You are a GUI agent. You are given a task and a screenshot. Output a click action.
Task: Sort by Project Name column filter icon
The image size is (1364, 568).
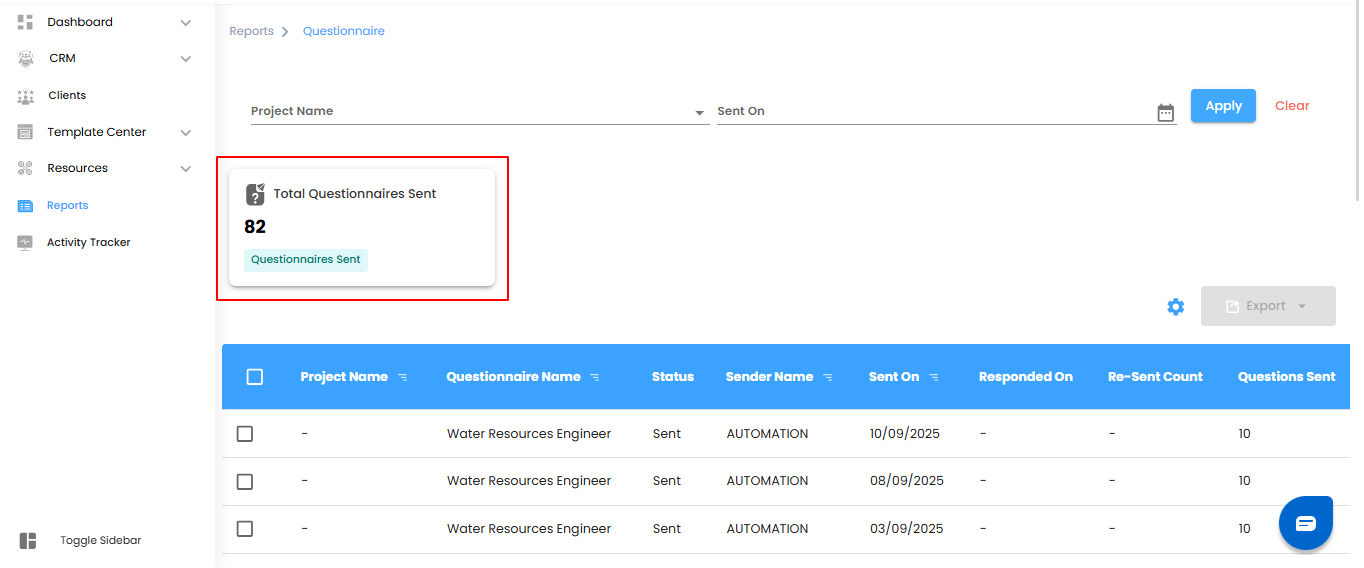[x=403, y=378]
